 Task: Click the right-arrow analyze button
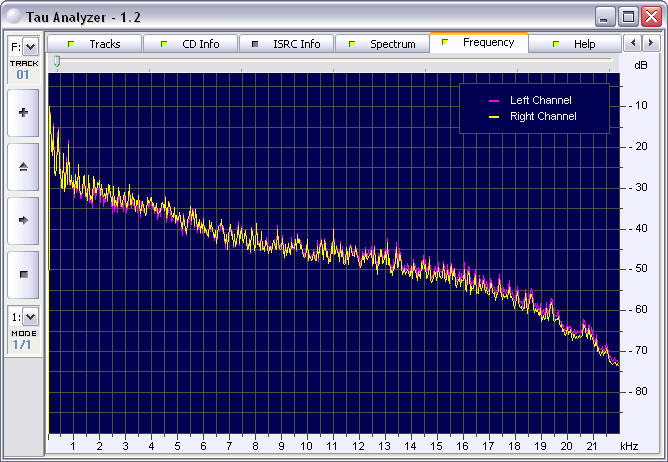tap(23, 219)
